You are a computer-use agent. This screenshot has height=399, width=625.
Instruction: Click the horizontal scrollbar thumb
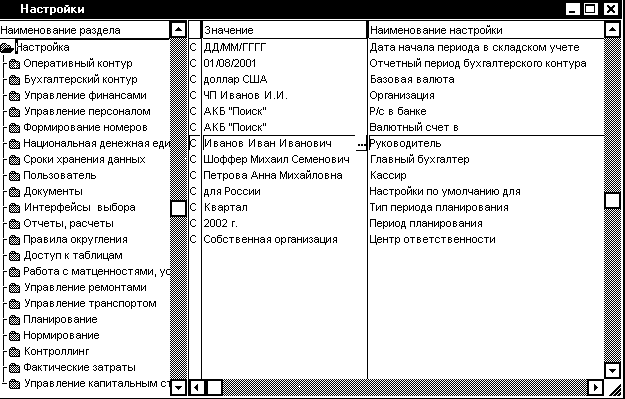(x=214, y=387)
